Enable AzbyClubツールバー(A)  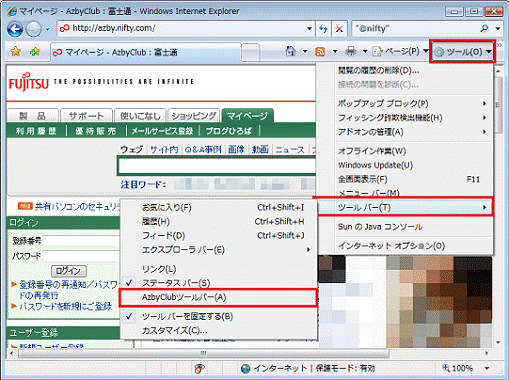tap(218, 297)
